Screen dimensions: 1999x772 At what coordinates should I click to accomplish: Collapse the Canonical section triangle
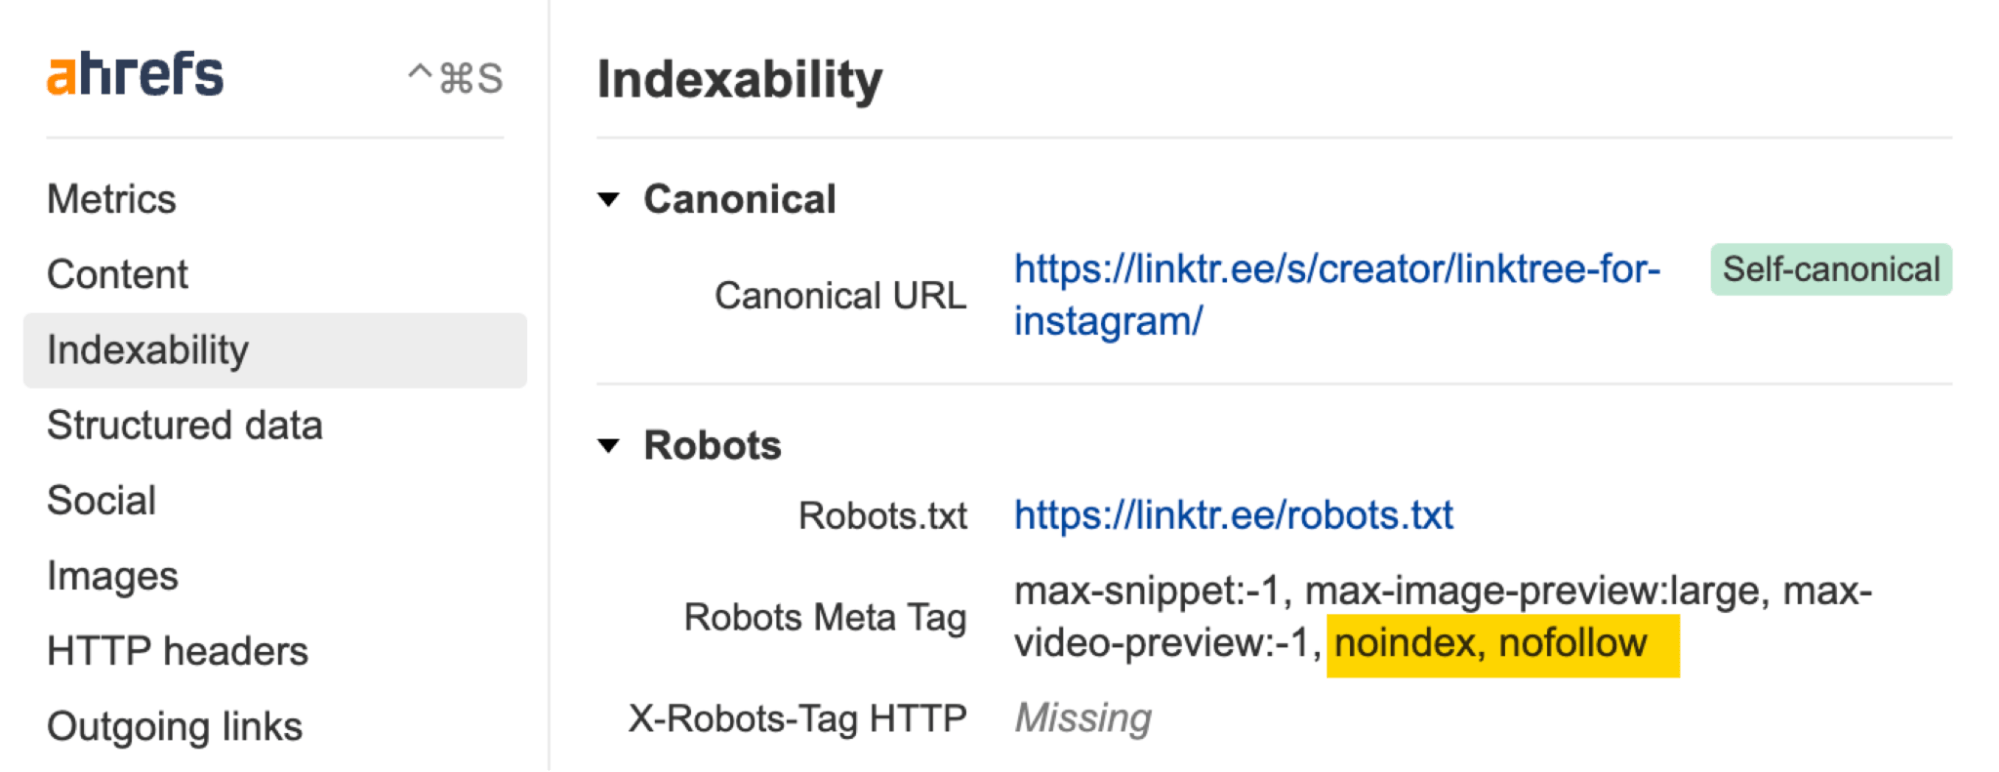[611, 200]
